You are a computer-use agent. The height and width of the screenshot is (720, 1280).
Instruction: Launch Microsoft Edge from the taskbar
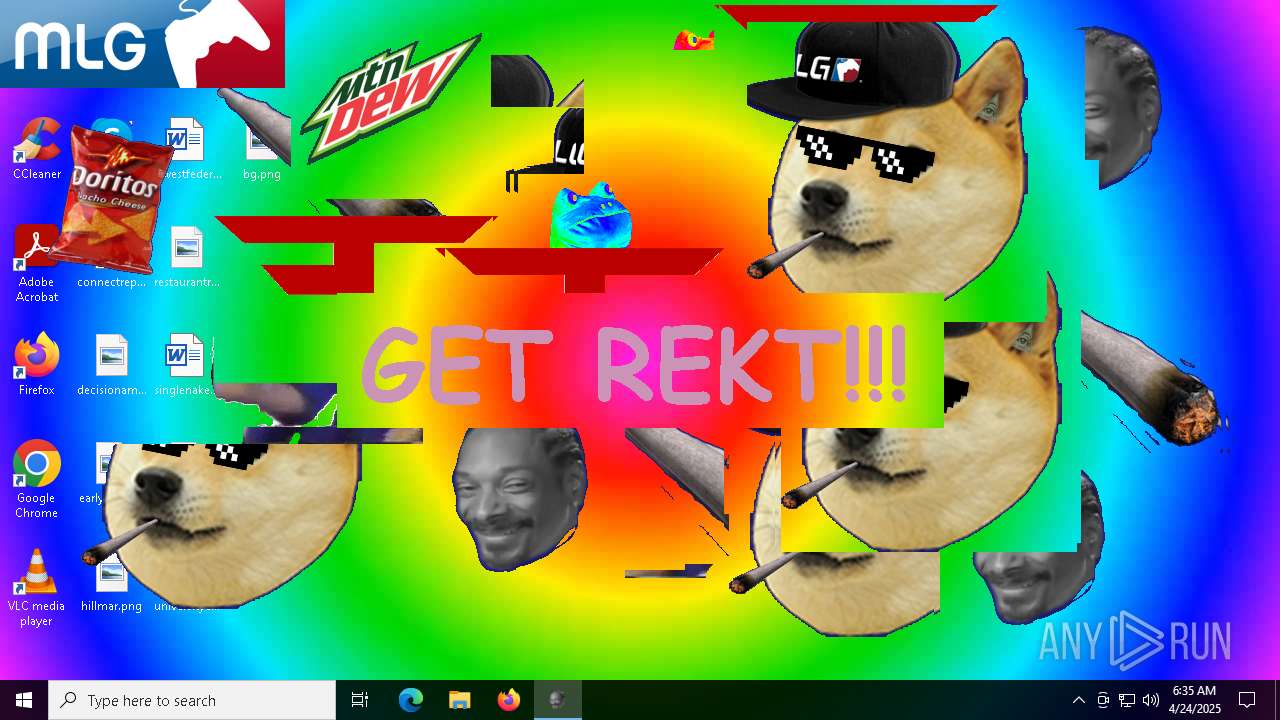point(411,700)
